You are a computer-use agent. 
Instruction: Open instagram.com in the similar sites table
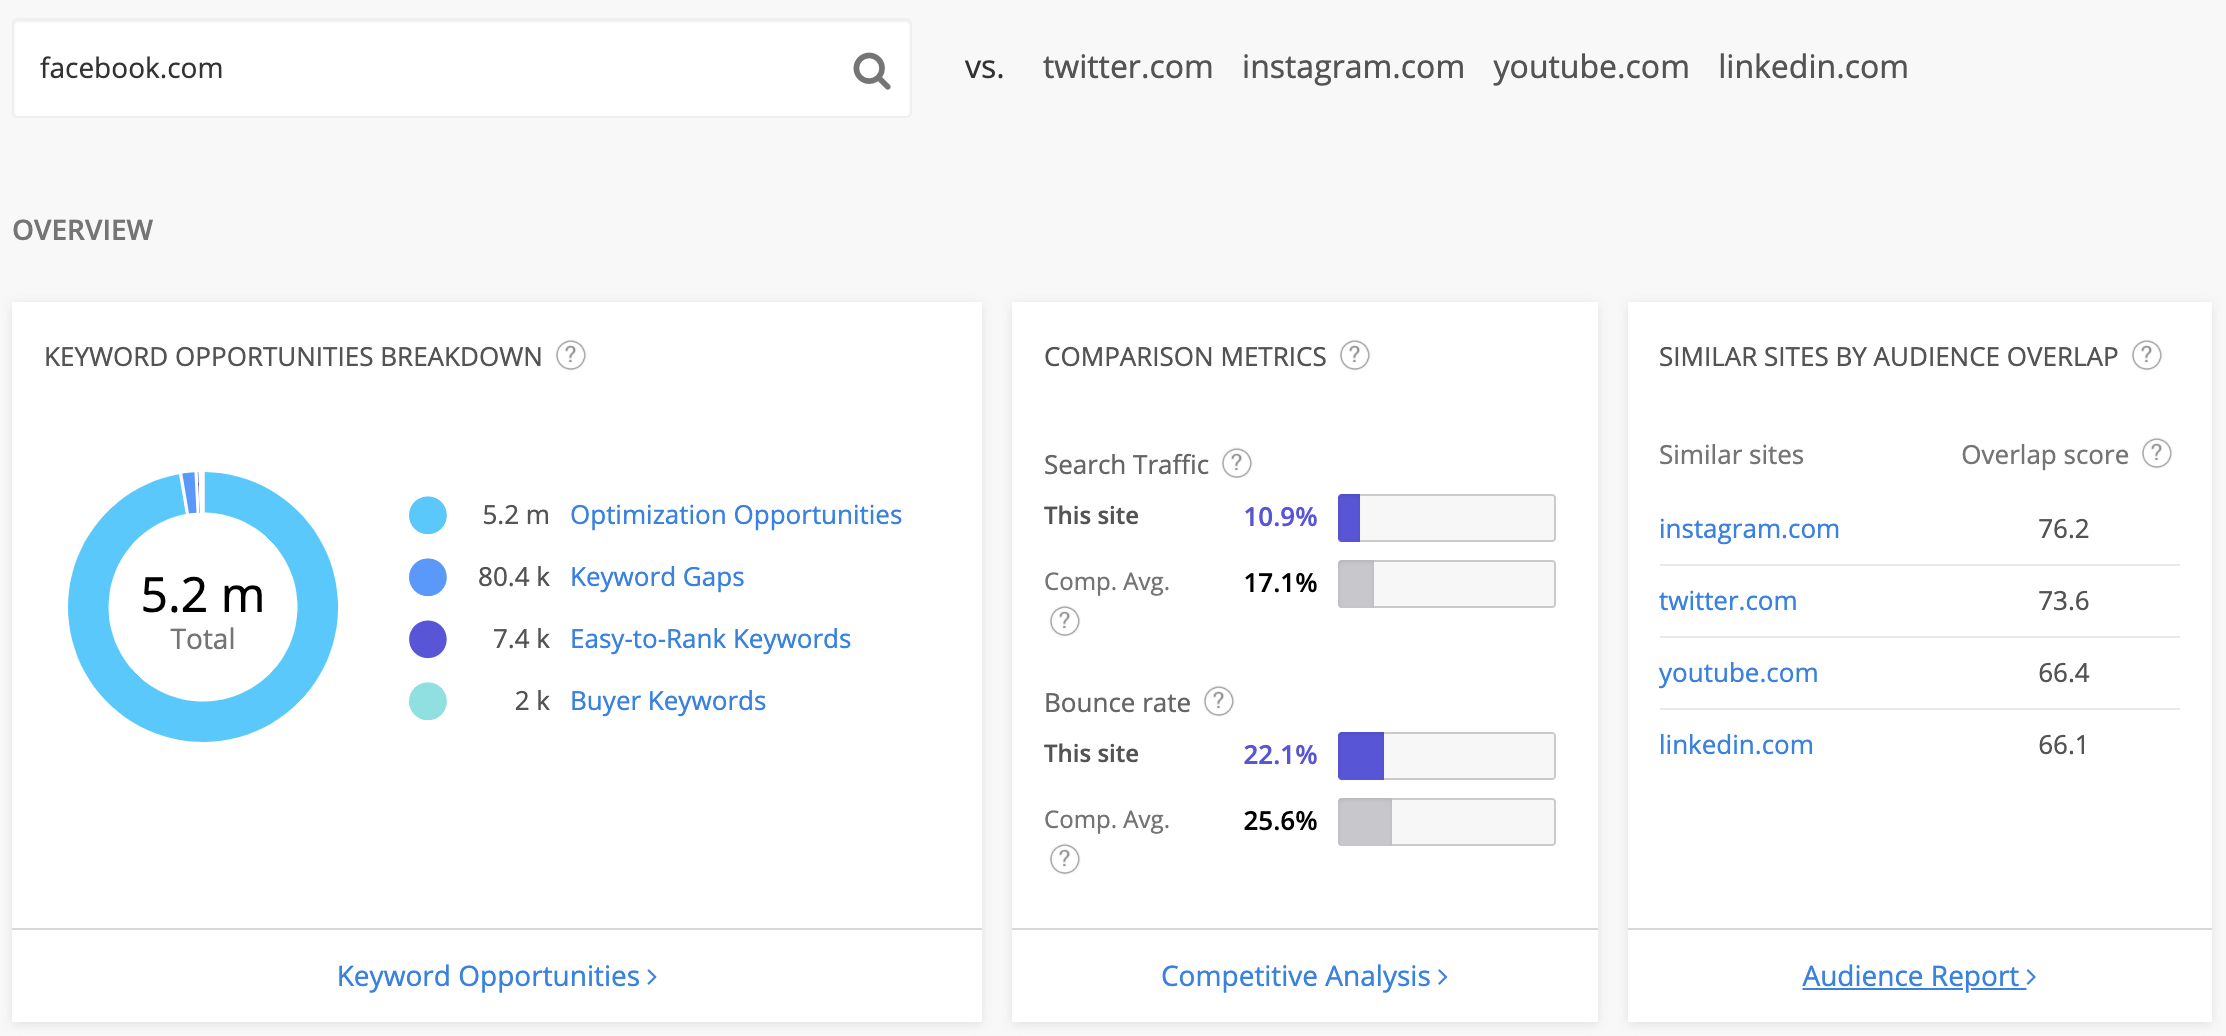pos(1748,529)
